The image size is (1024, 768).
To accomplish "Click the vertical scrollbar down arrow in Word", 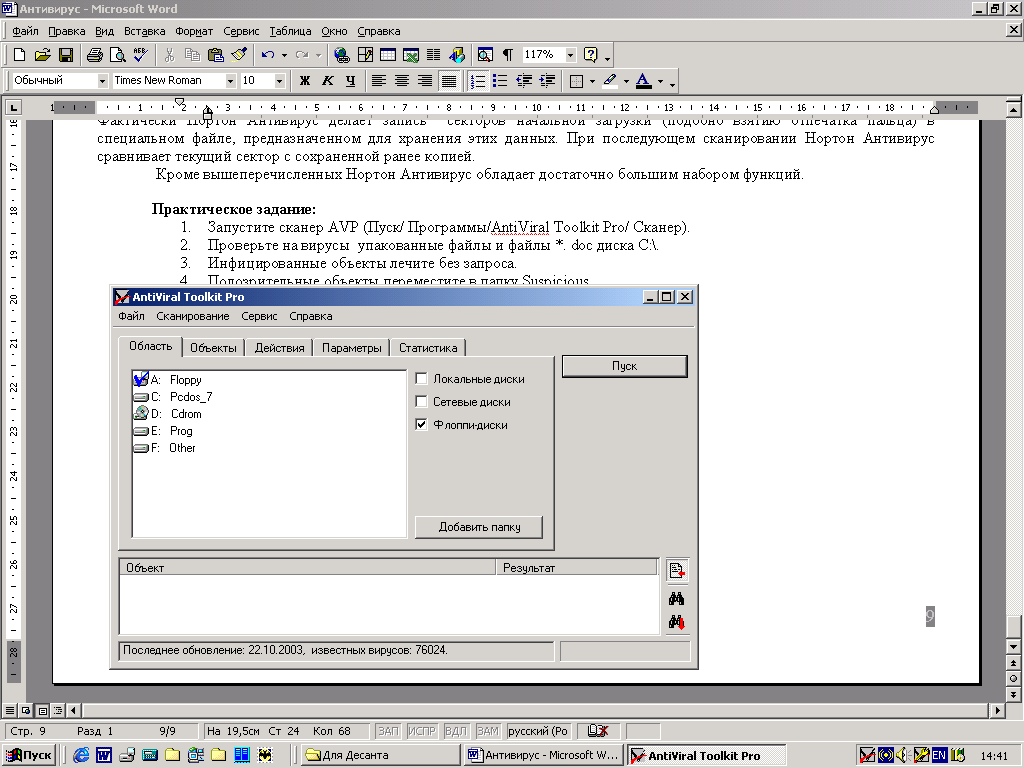I will [x=1013, y=647].
